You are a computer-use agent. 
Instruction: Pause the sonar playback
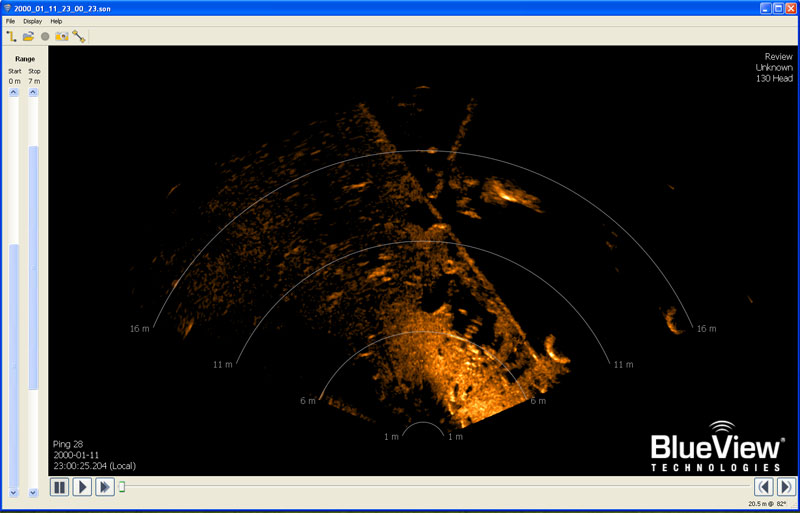59,487
